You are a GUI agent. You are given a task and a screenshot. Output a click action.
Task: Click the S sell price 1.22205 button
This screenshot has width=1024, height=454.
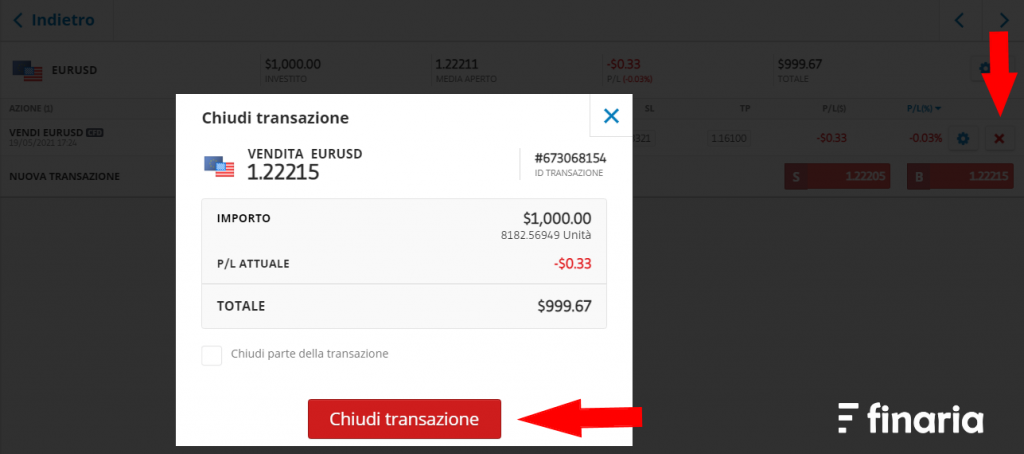(x=837, y=176)
